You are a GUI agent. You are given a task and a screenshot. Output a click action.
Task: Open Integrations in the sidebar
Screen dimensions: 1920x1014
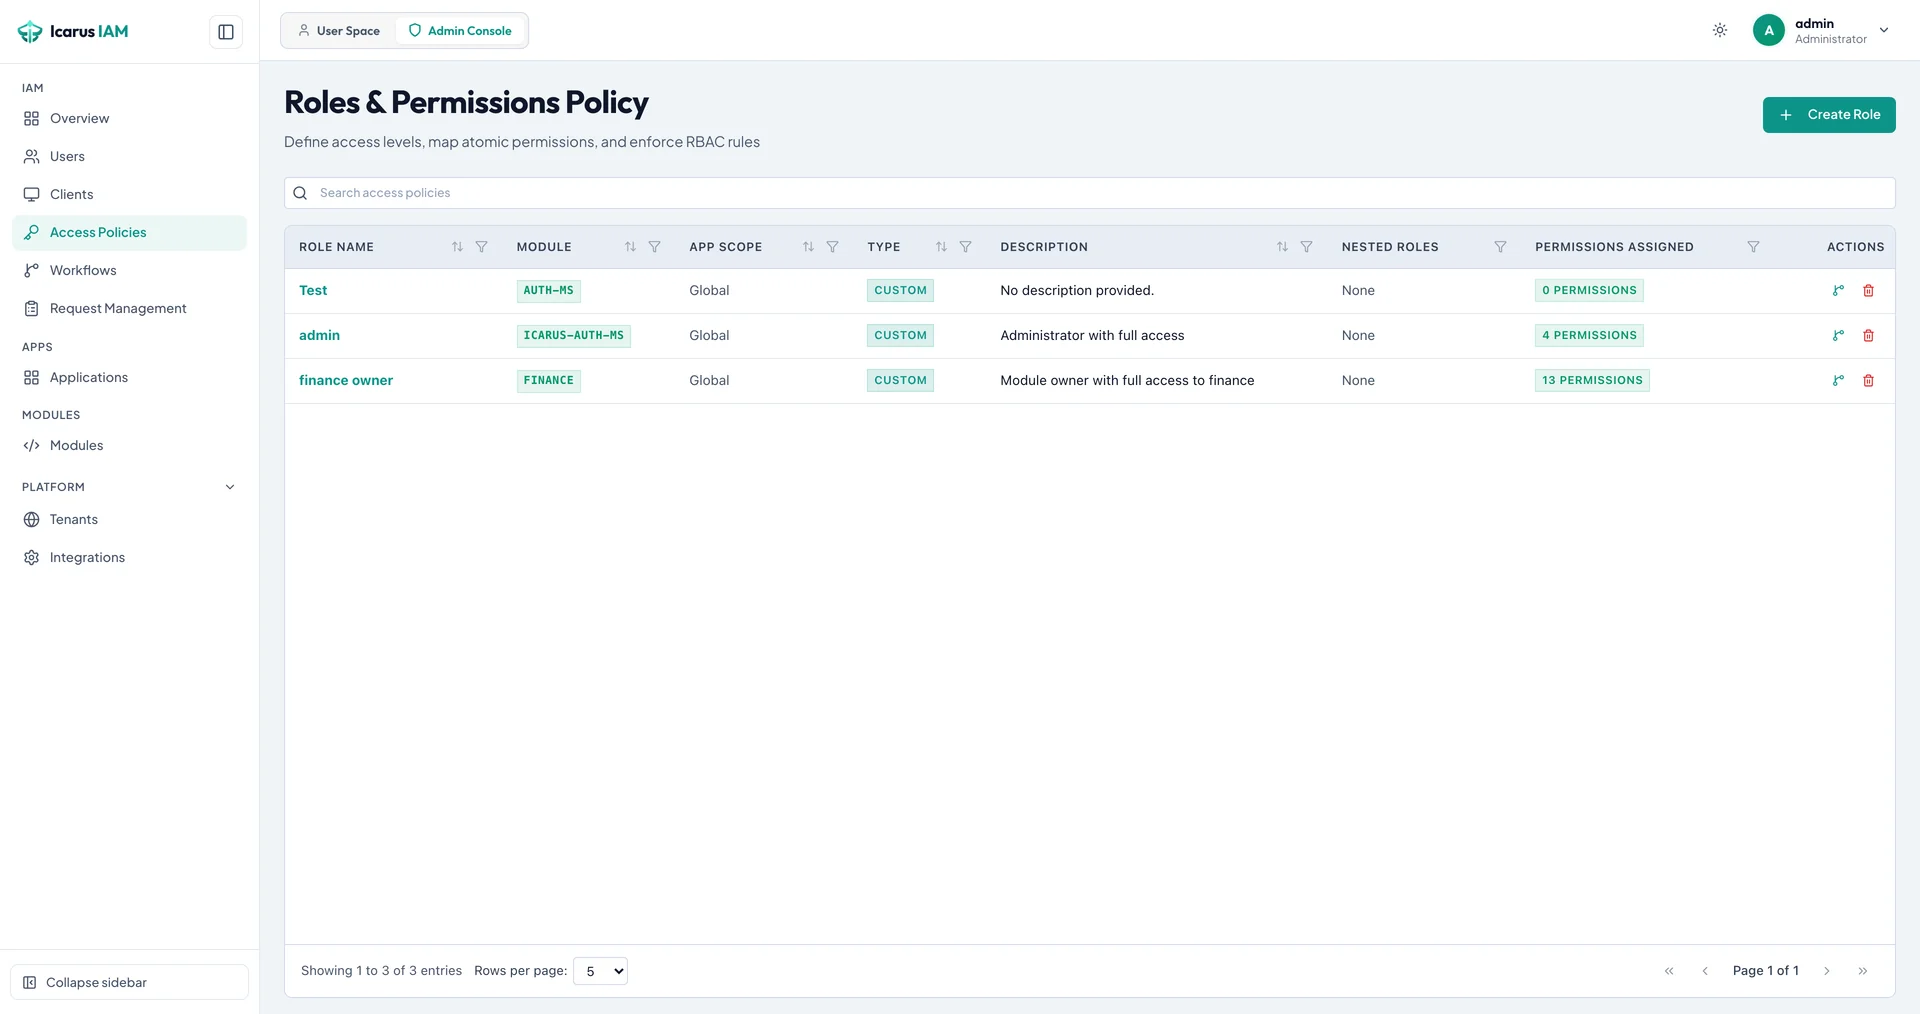pos(129,557)
